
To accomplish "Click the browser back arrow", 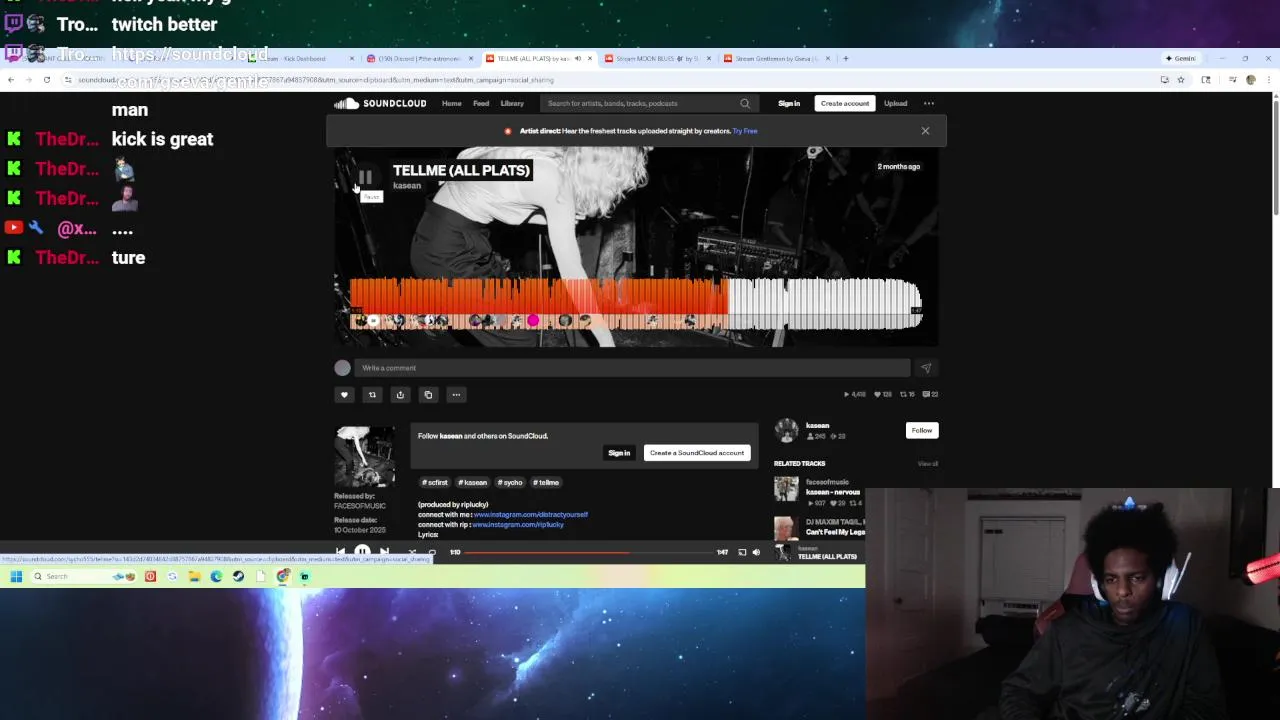I will tap(10, 80).
